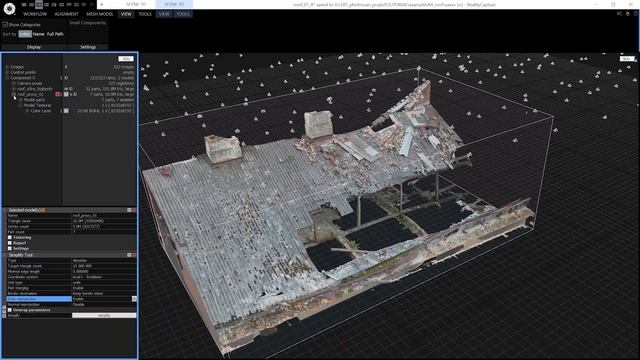Switch to the ALIGNMENT ribbon tab

tap(66, 14)
